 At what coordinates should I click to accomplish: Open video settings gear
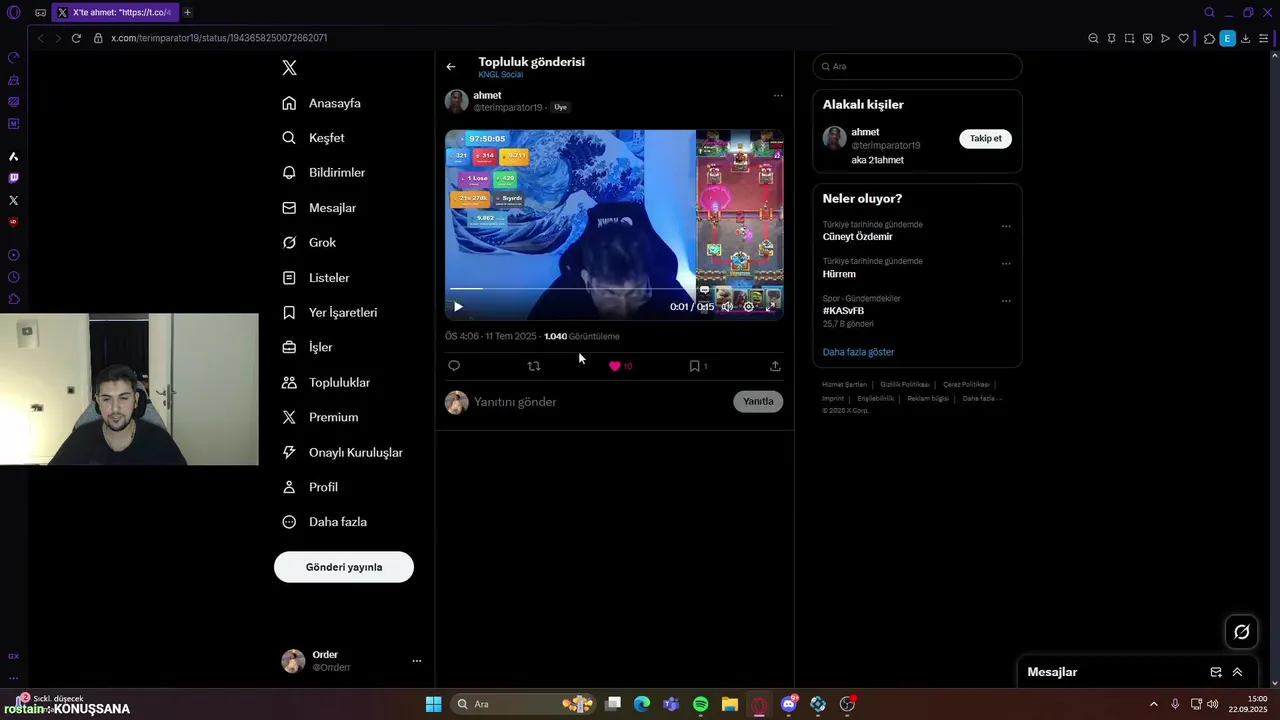748,307
